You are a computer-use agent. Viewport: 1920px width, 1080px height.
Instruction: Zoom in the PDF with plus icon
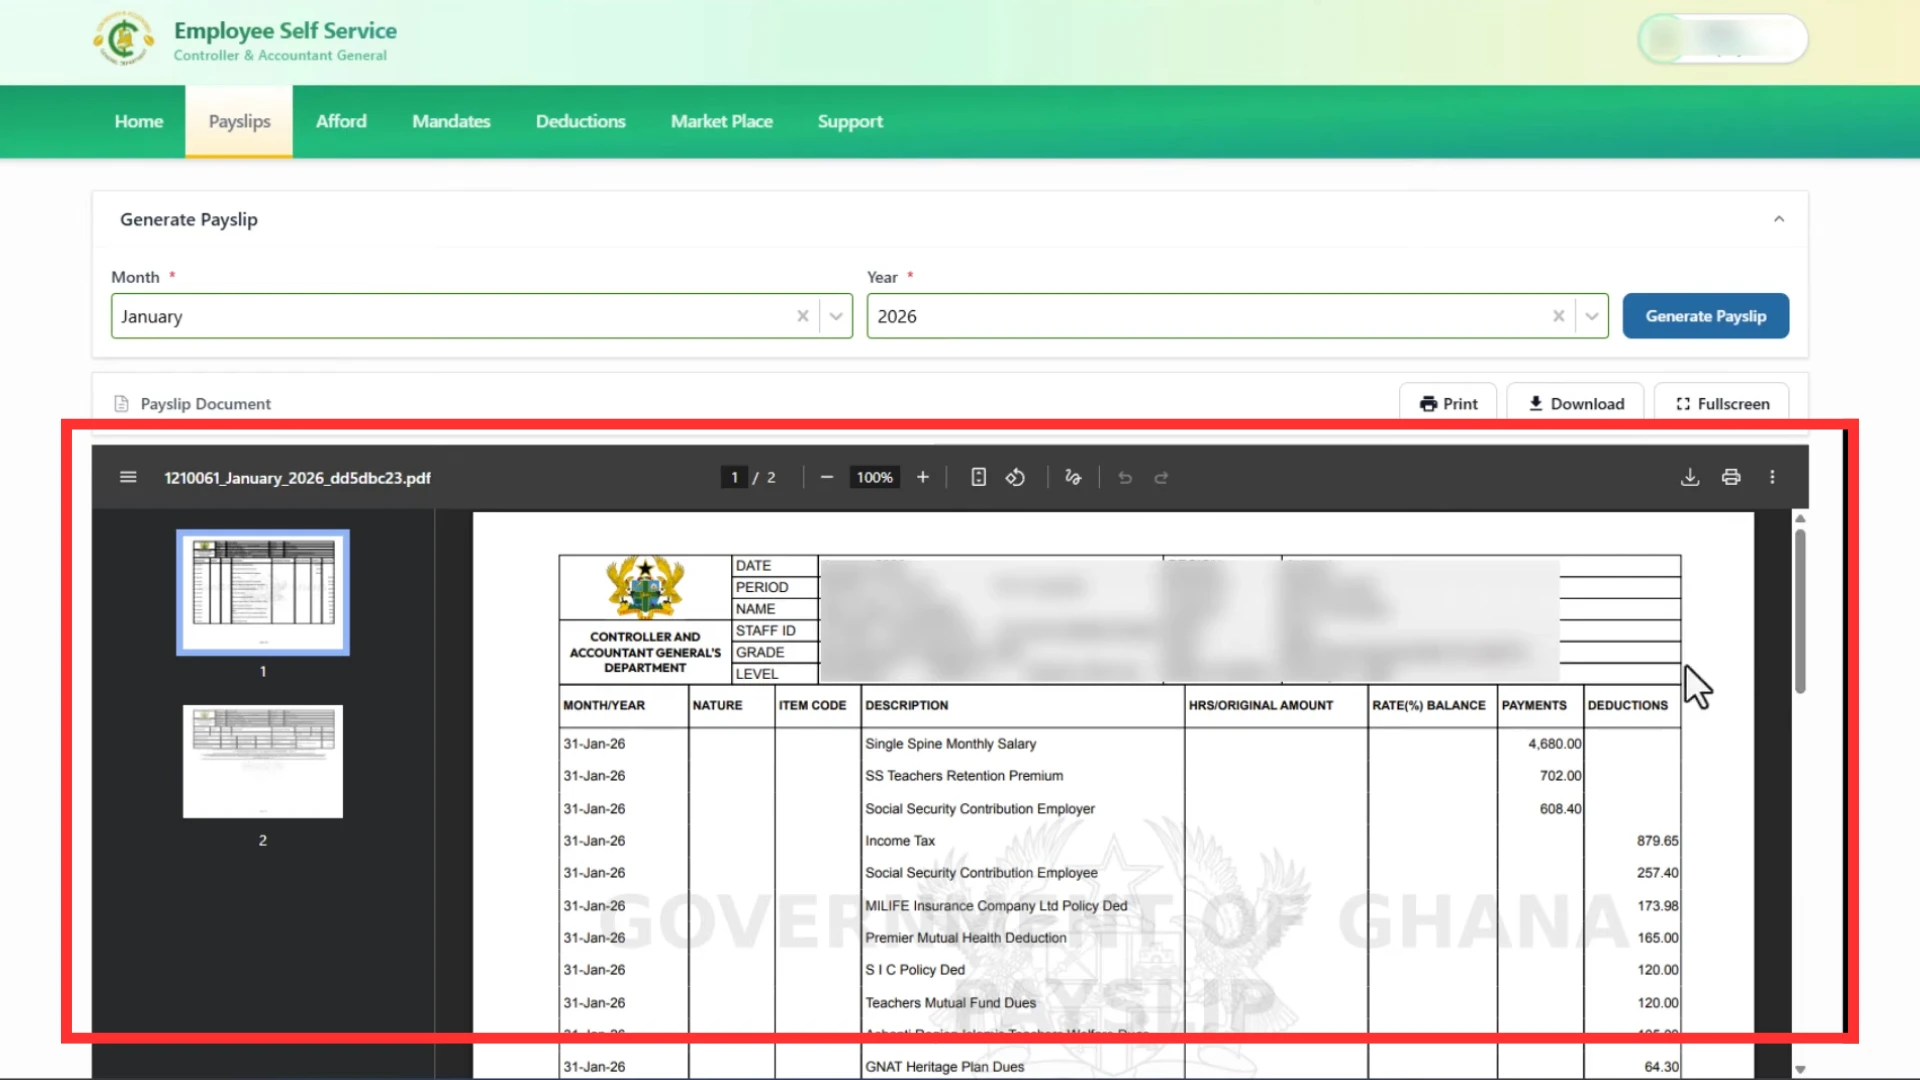(x=923, y=477)
